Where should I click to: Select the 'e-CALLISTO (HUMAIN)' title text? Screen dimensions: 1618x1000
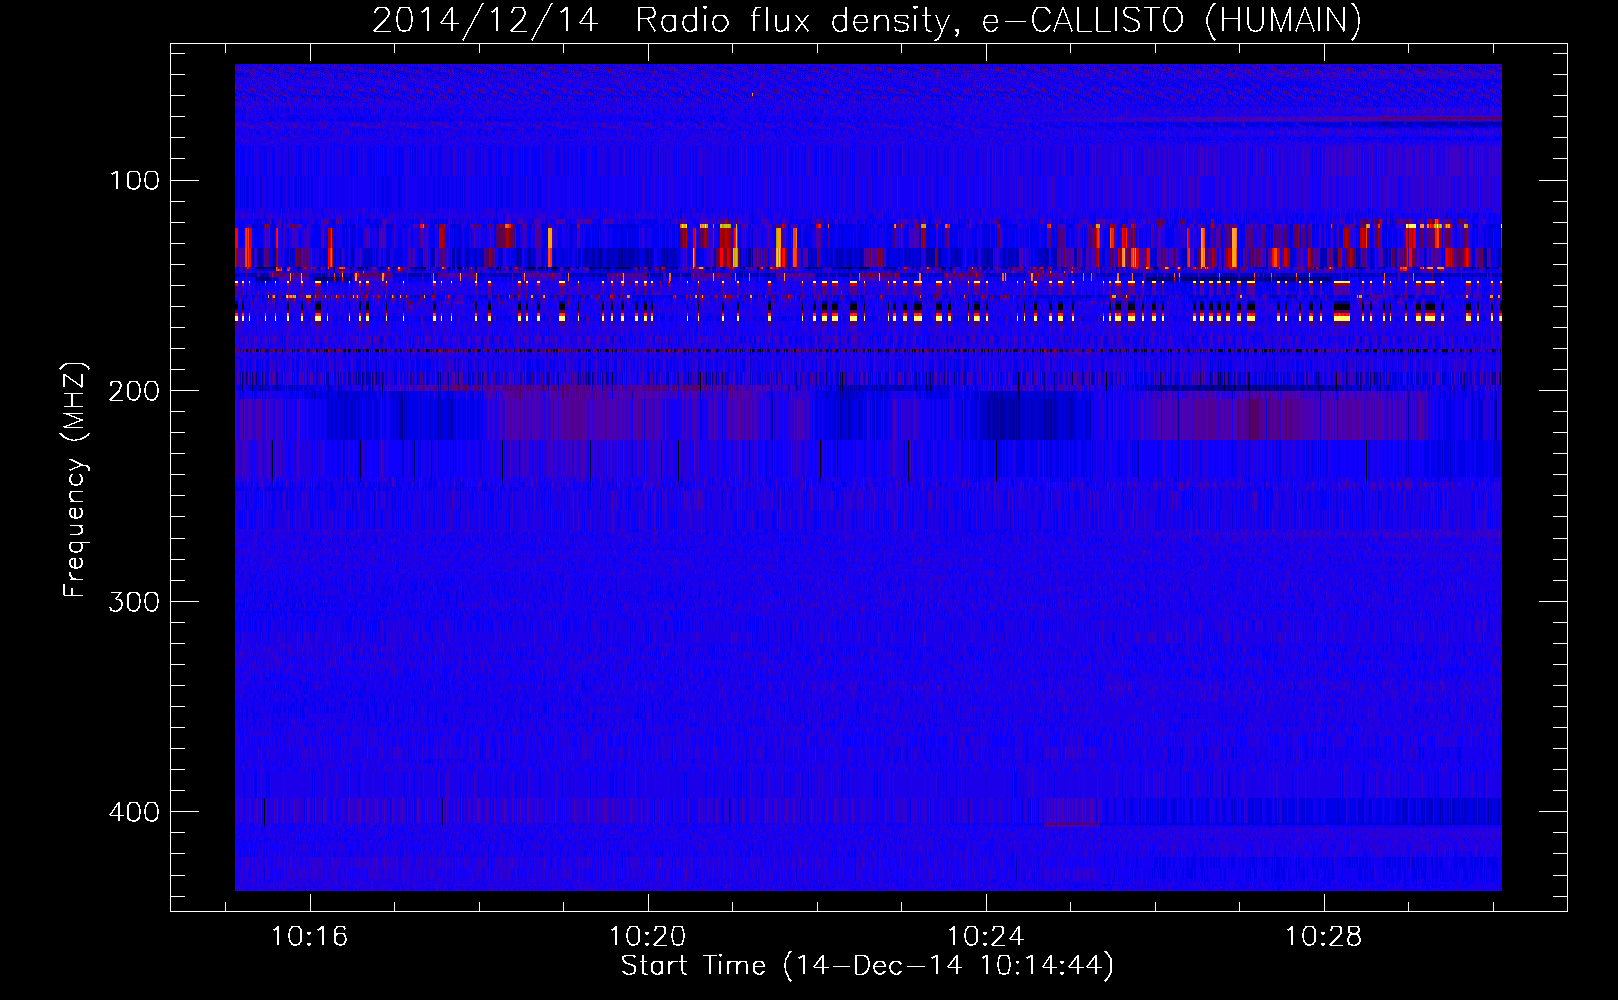(1171, 20)
